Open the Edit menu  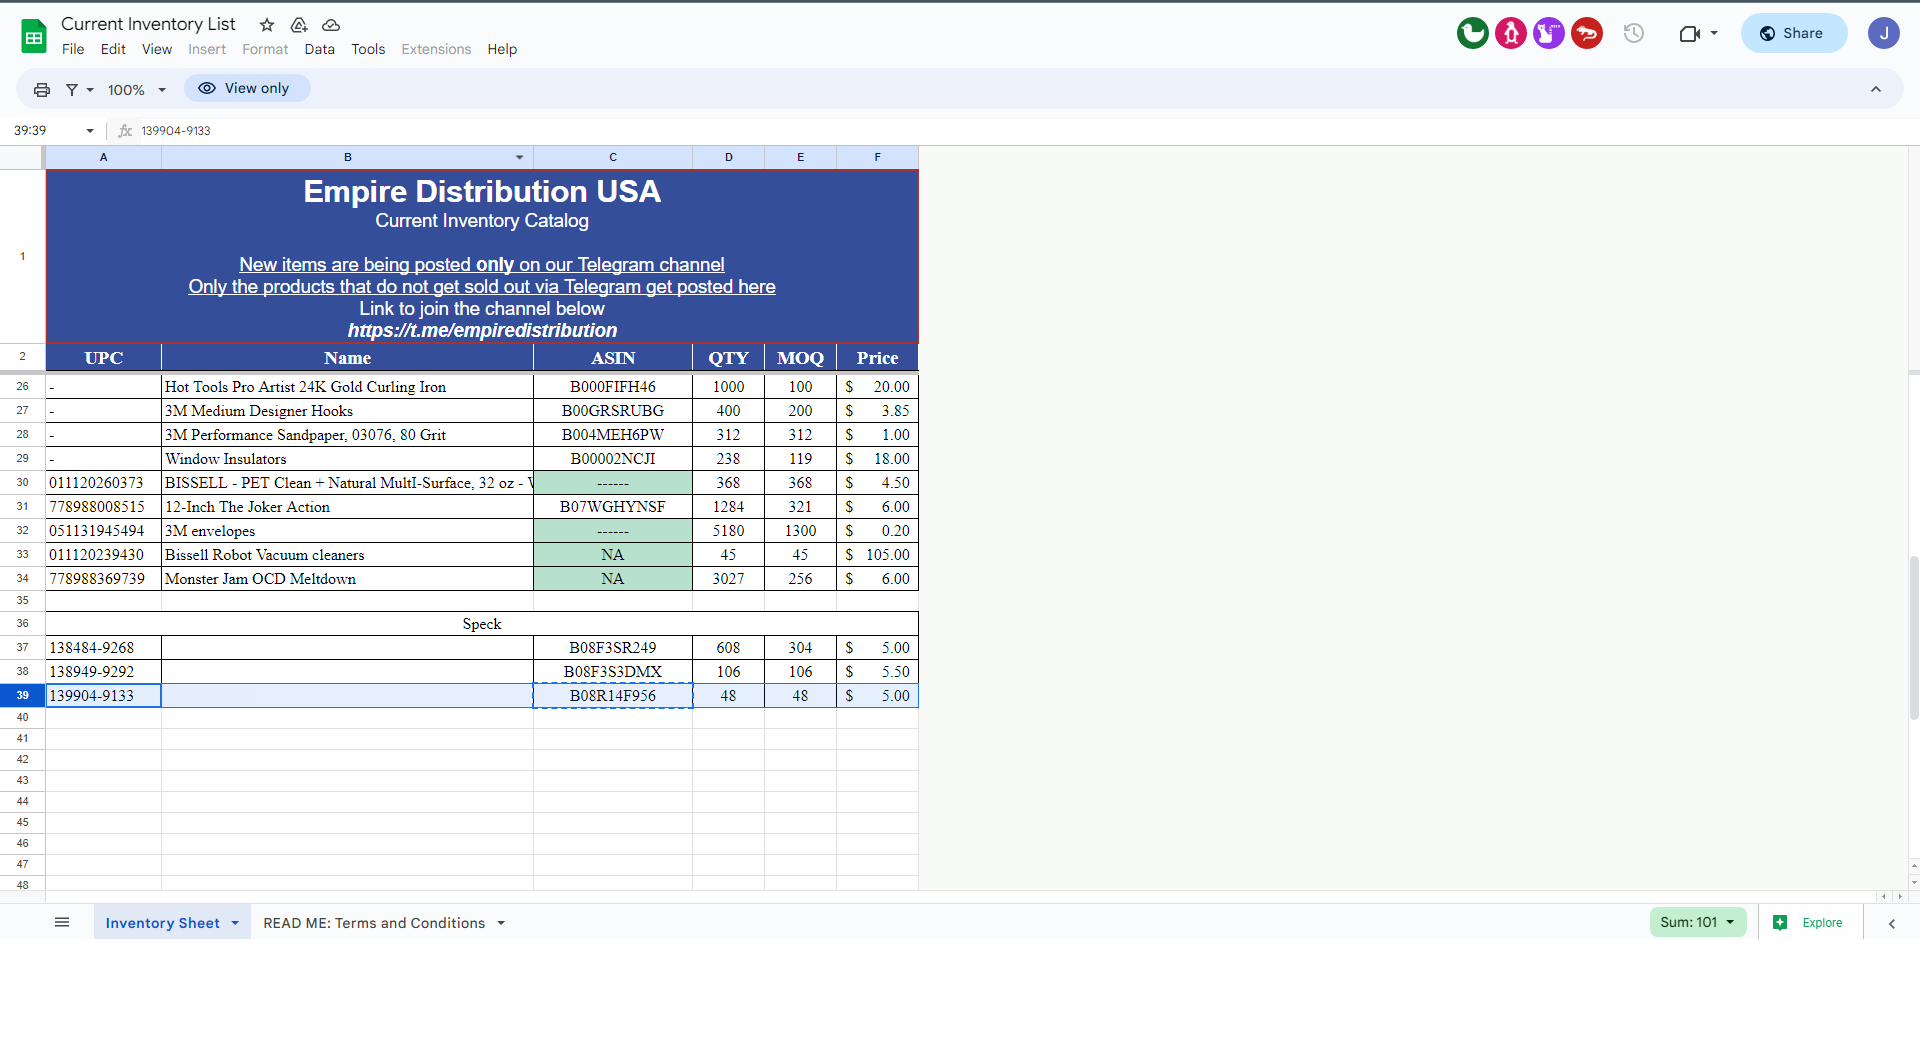pos(113,49)
